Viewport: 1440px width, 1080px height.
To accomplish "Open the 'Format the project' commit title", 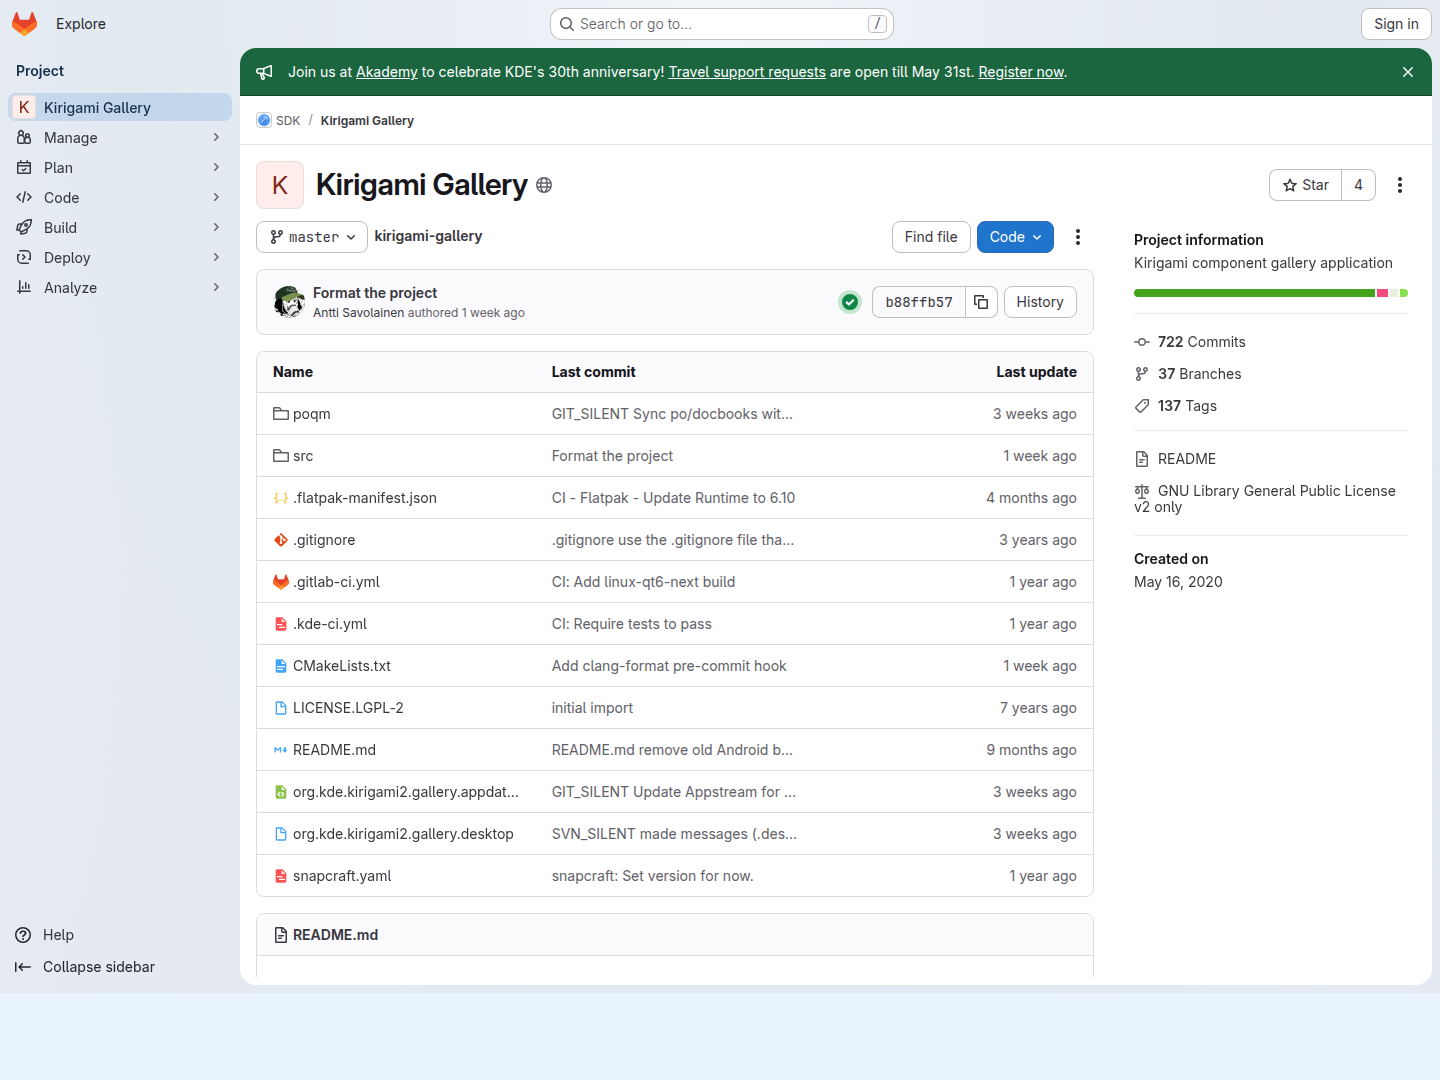I will (x=375, y=293).
